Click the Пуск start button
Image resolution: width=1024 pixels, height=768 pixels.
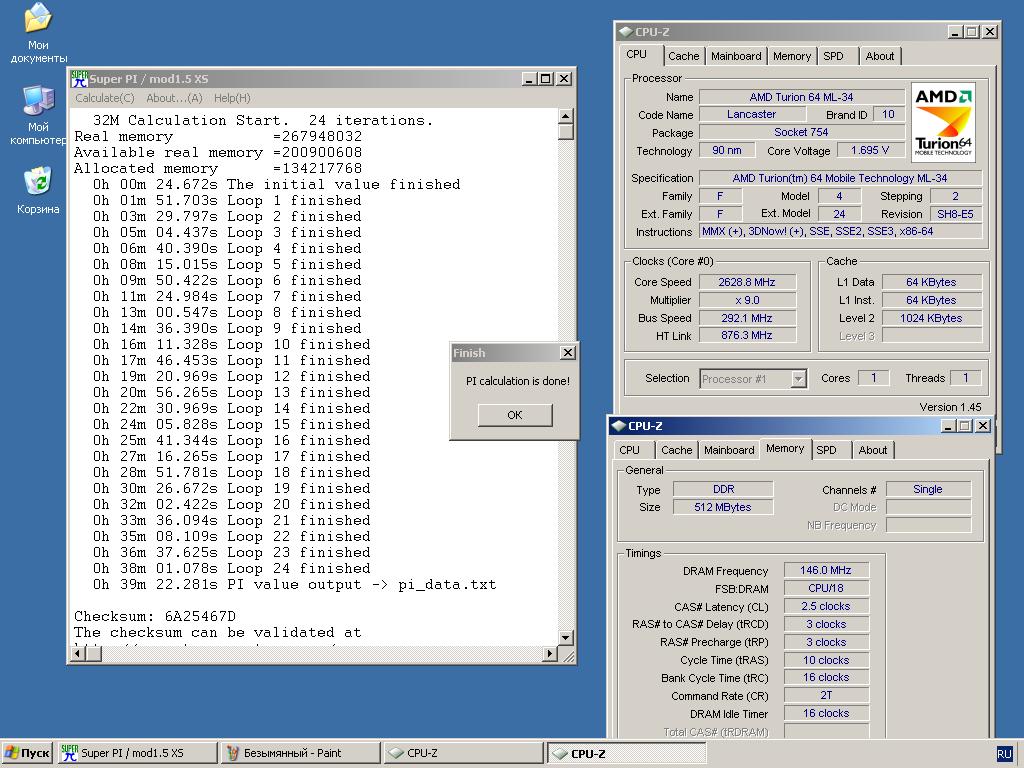point(27,753)
